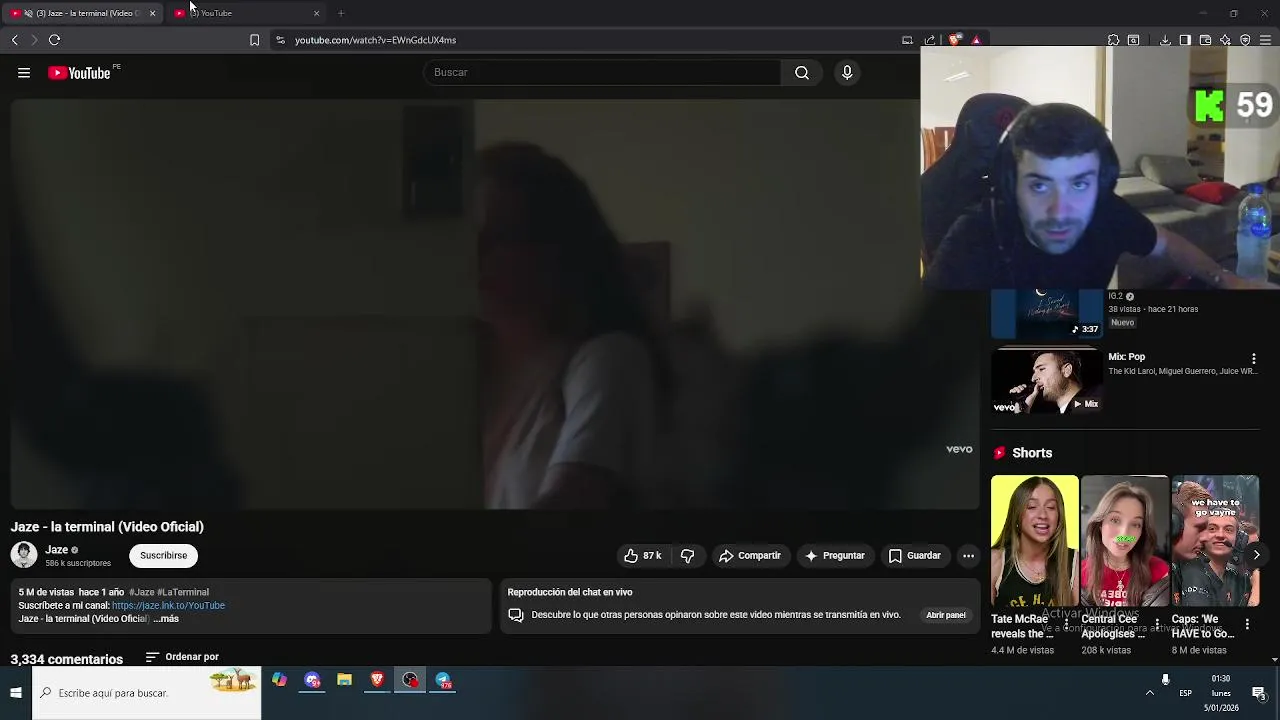Open a new tab with plus button

[x=341, y=13]
